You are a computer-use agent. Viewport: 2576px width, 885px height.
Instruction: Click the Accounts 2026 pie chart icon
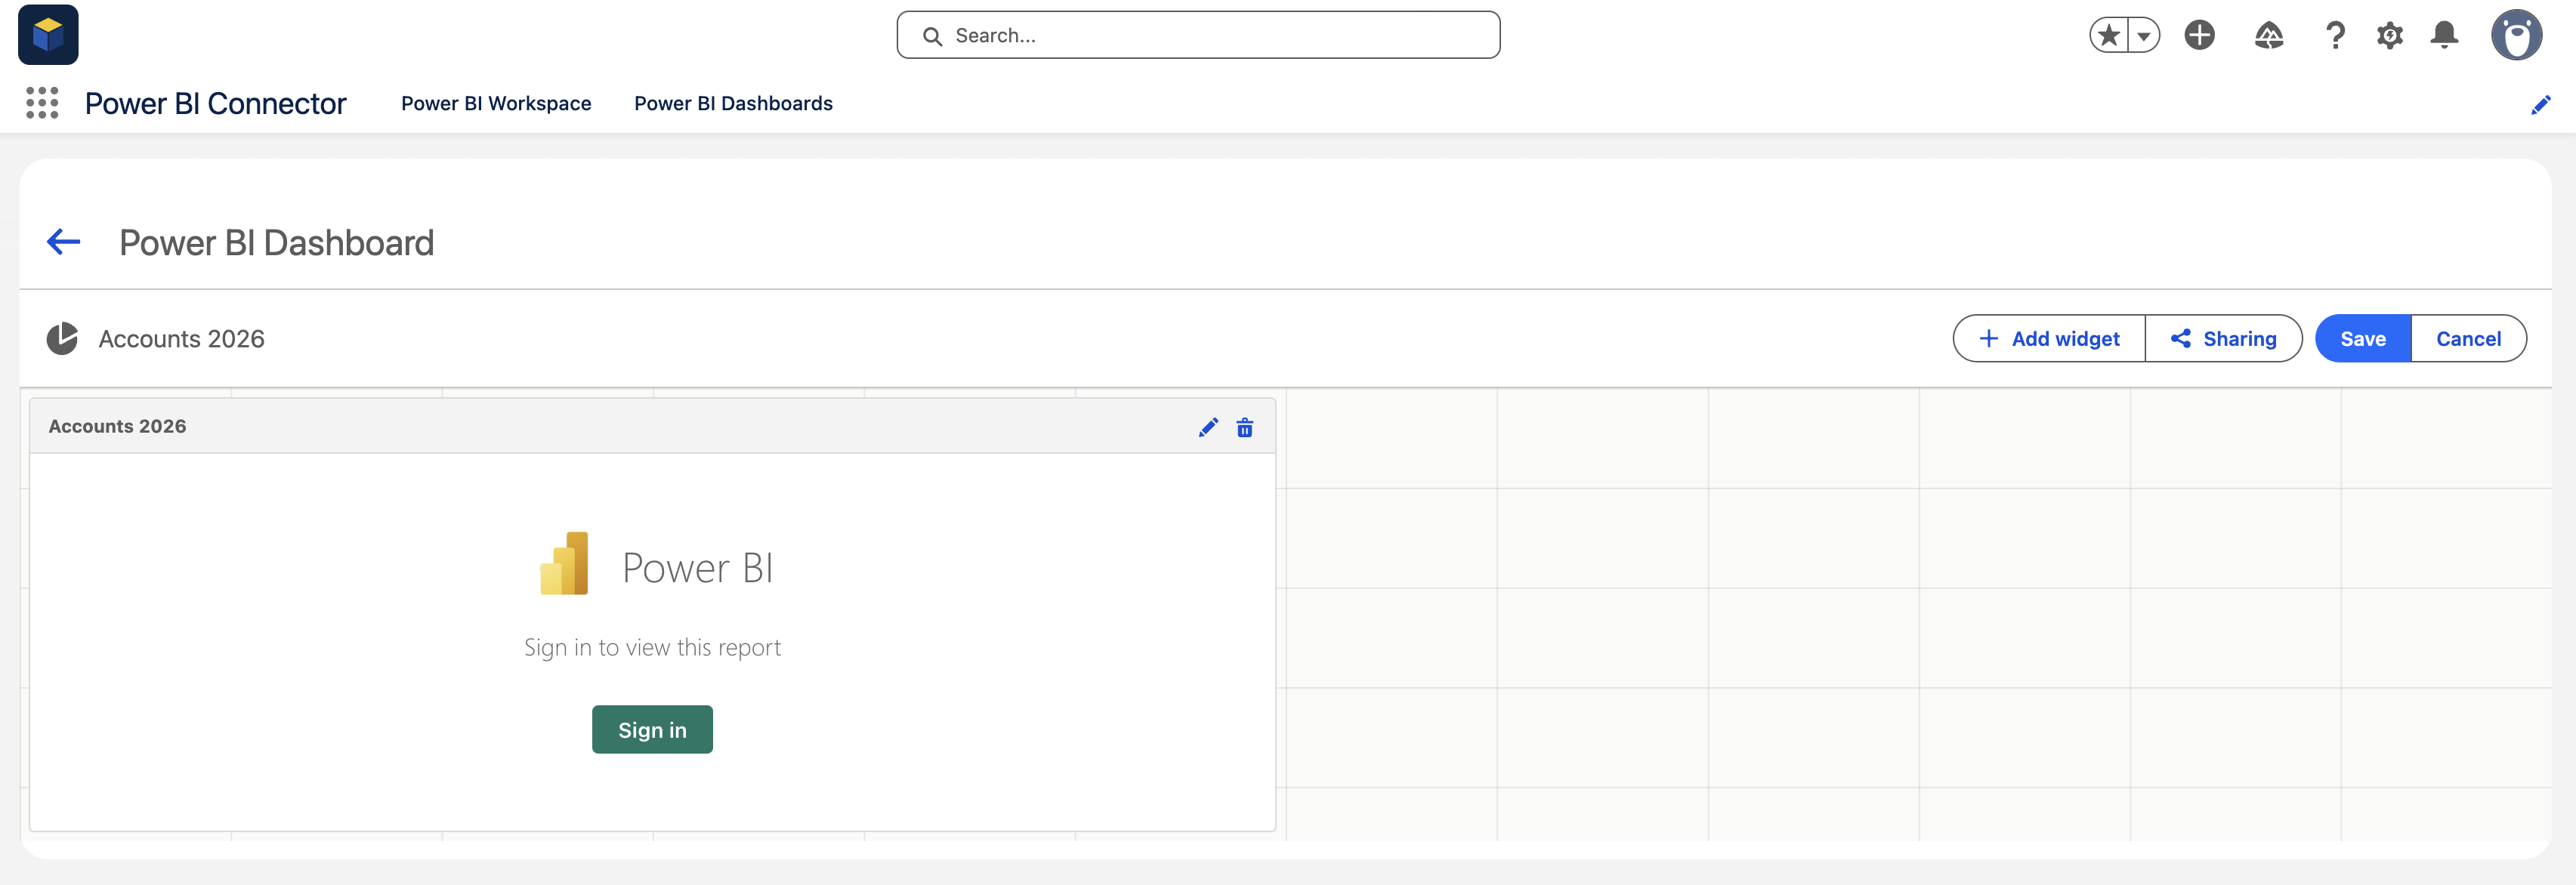coord(62,338)
